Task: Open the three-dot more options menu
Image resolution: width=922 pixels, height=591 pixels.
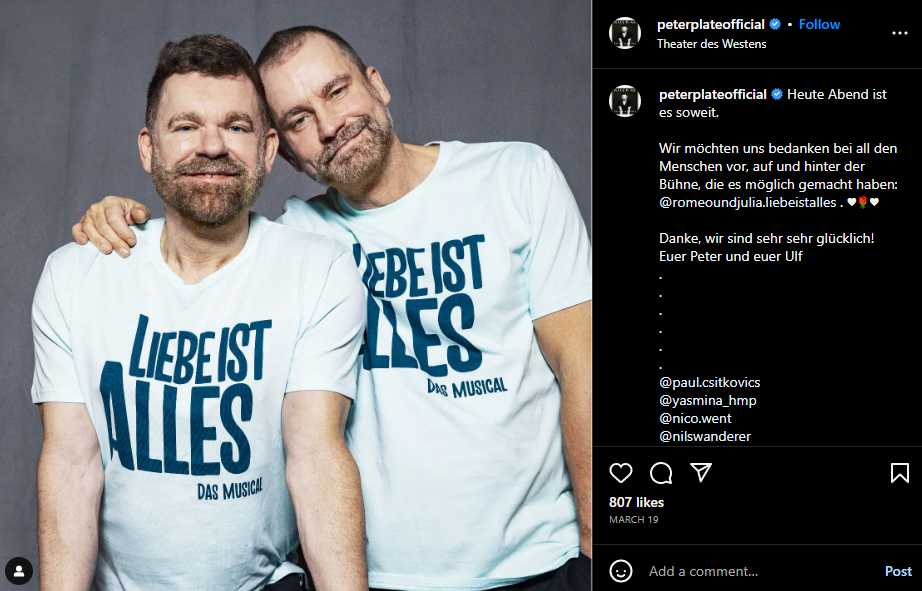Action: click(x=900, y=33)
